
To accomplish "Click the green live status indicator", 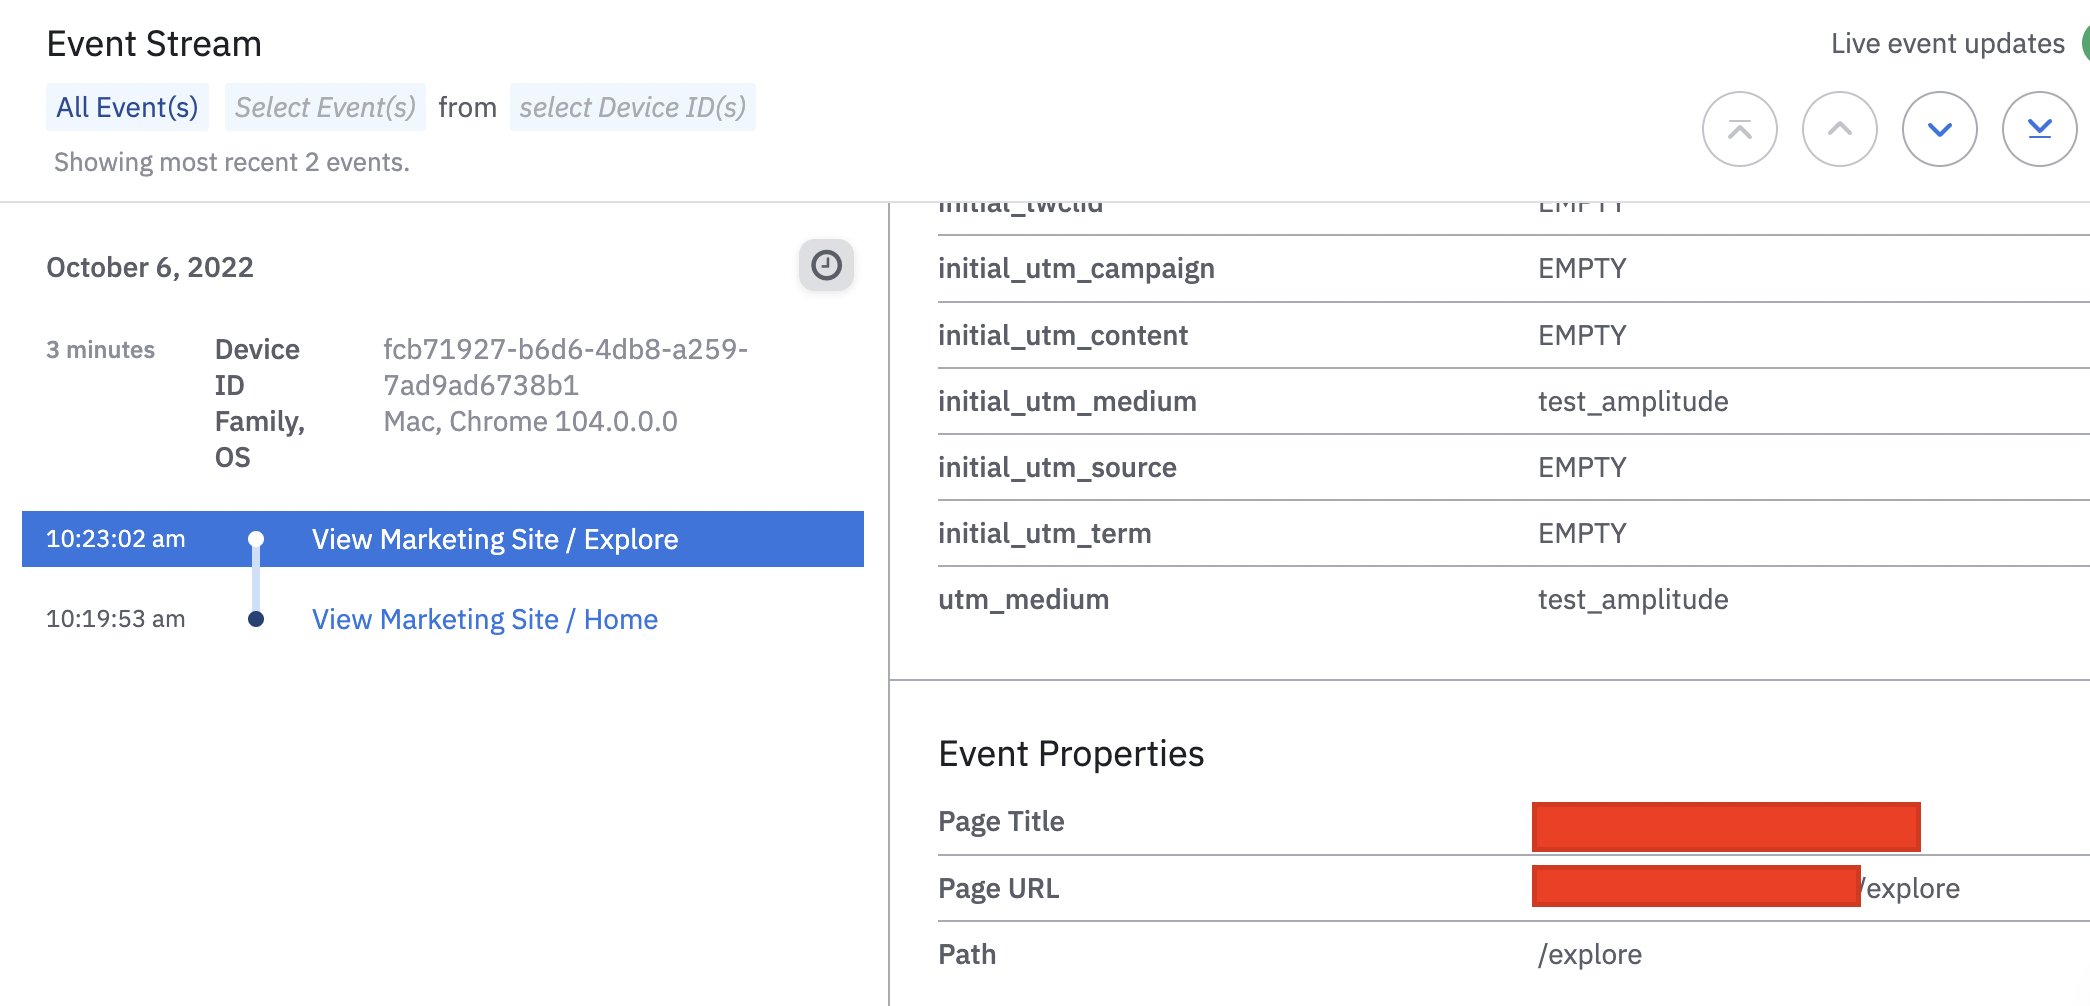I will [2085, 43].
